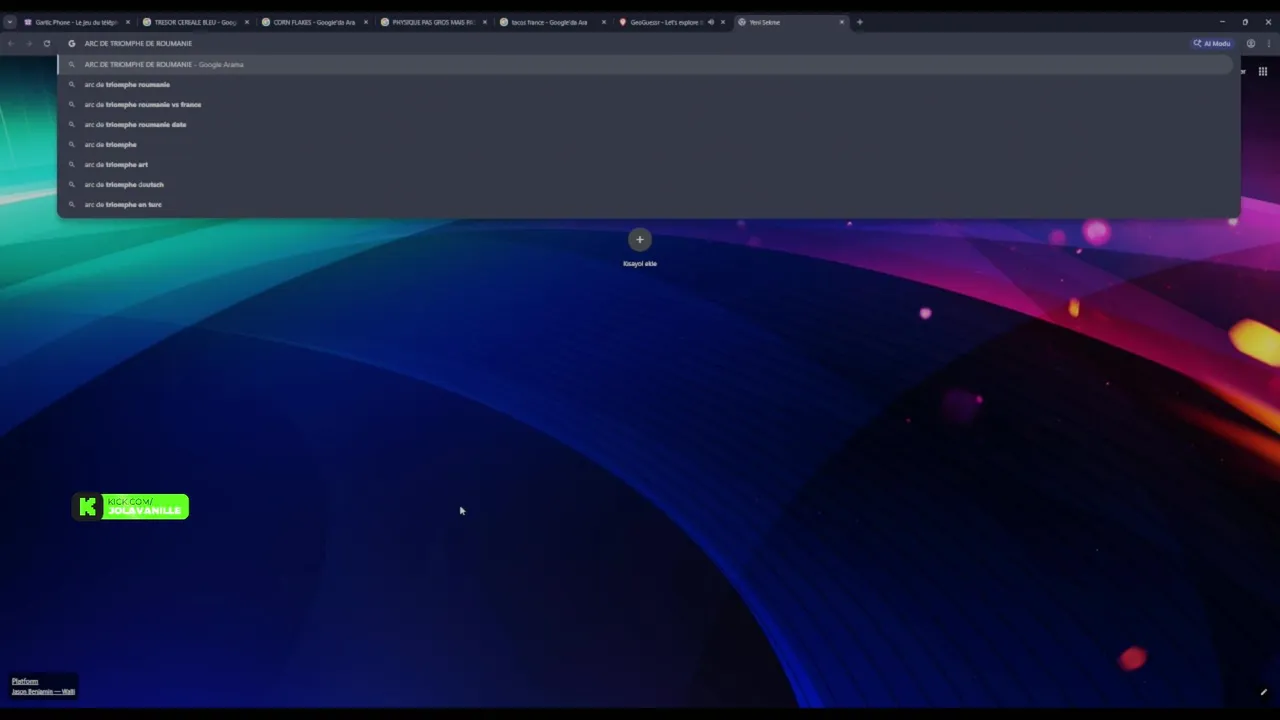Mute audio on the GeoGuessr tab
Screen dimensions: 1280x720
point(710,22)
